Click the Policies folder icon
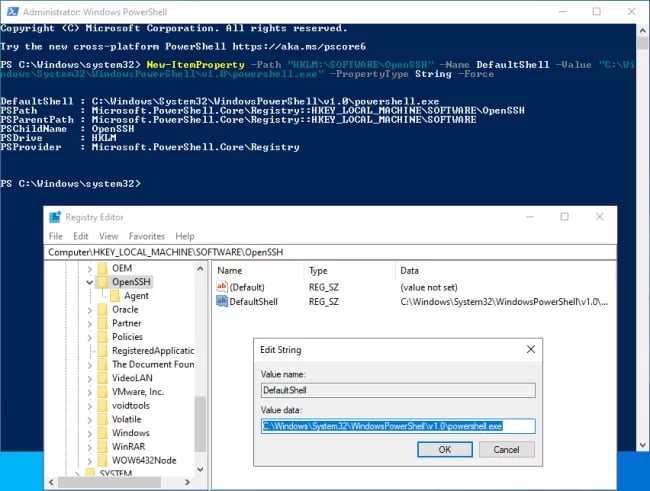This screenshot has height=491, width=650. coord(102,337)
